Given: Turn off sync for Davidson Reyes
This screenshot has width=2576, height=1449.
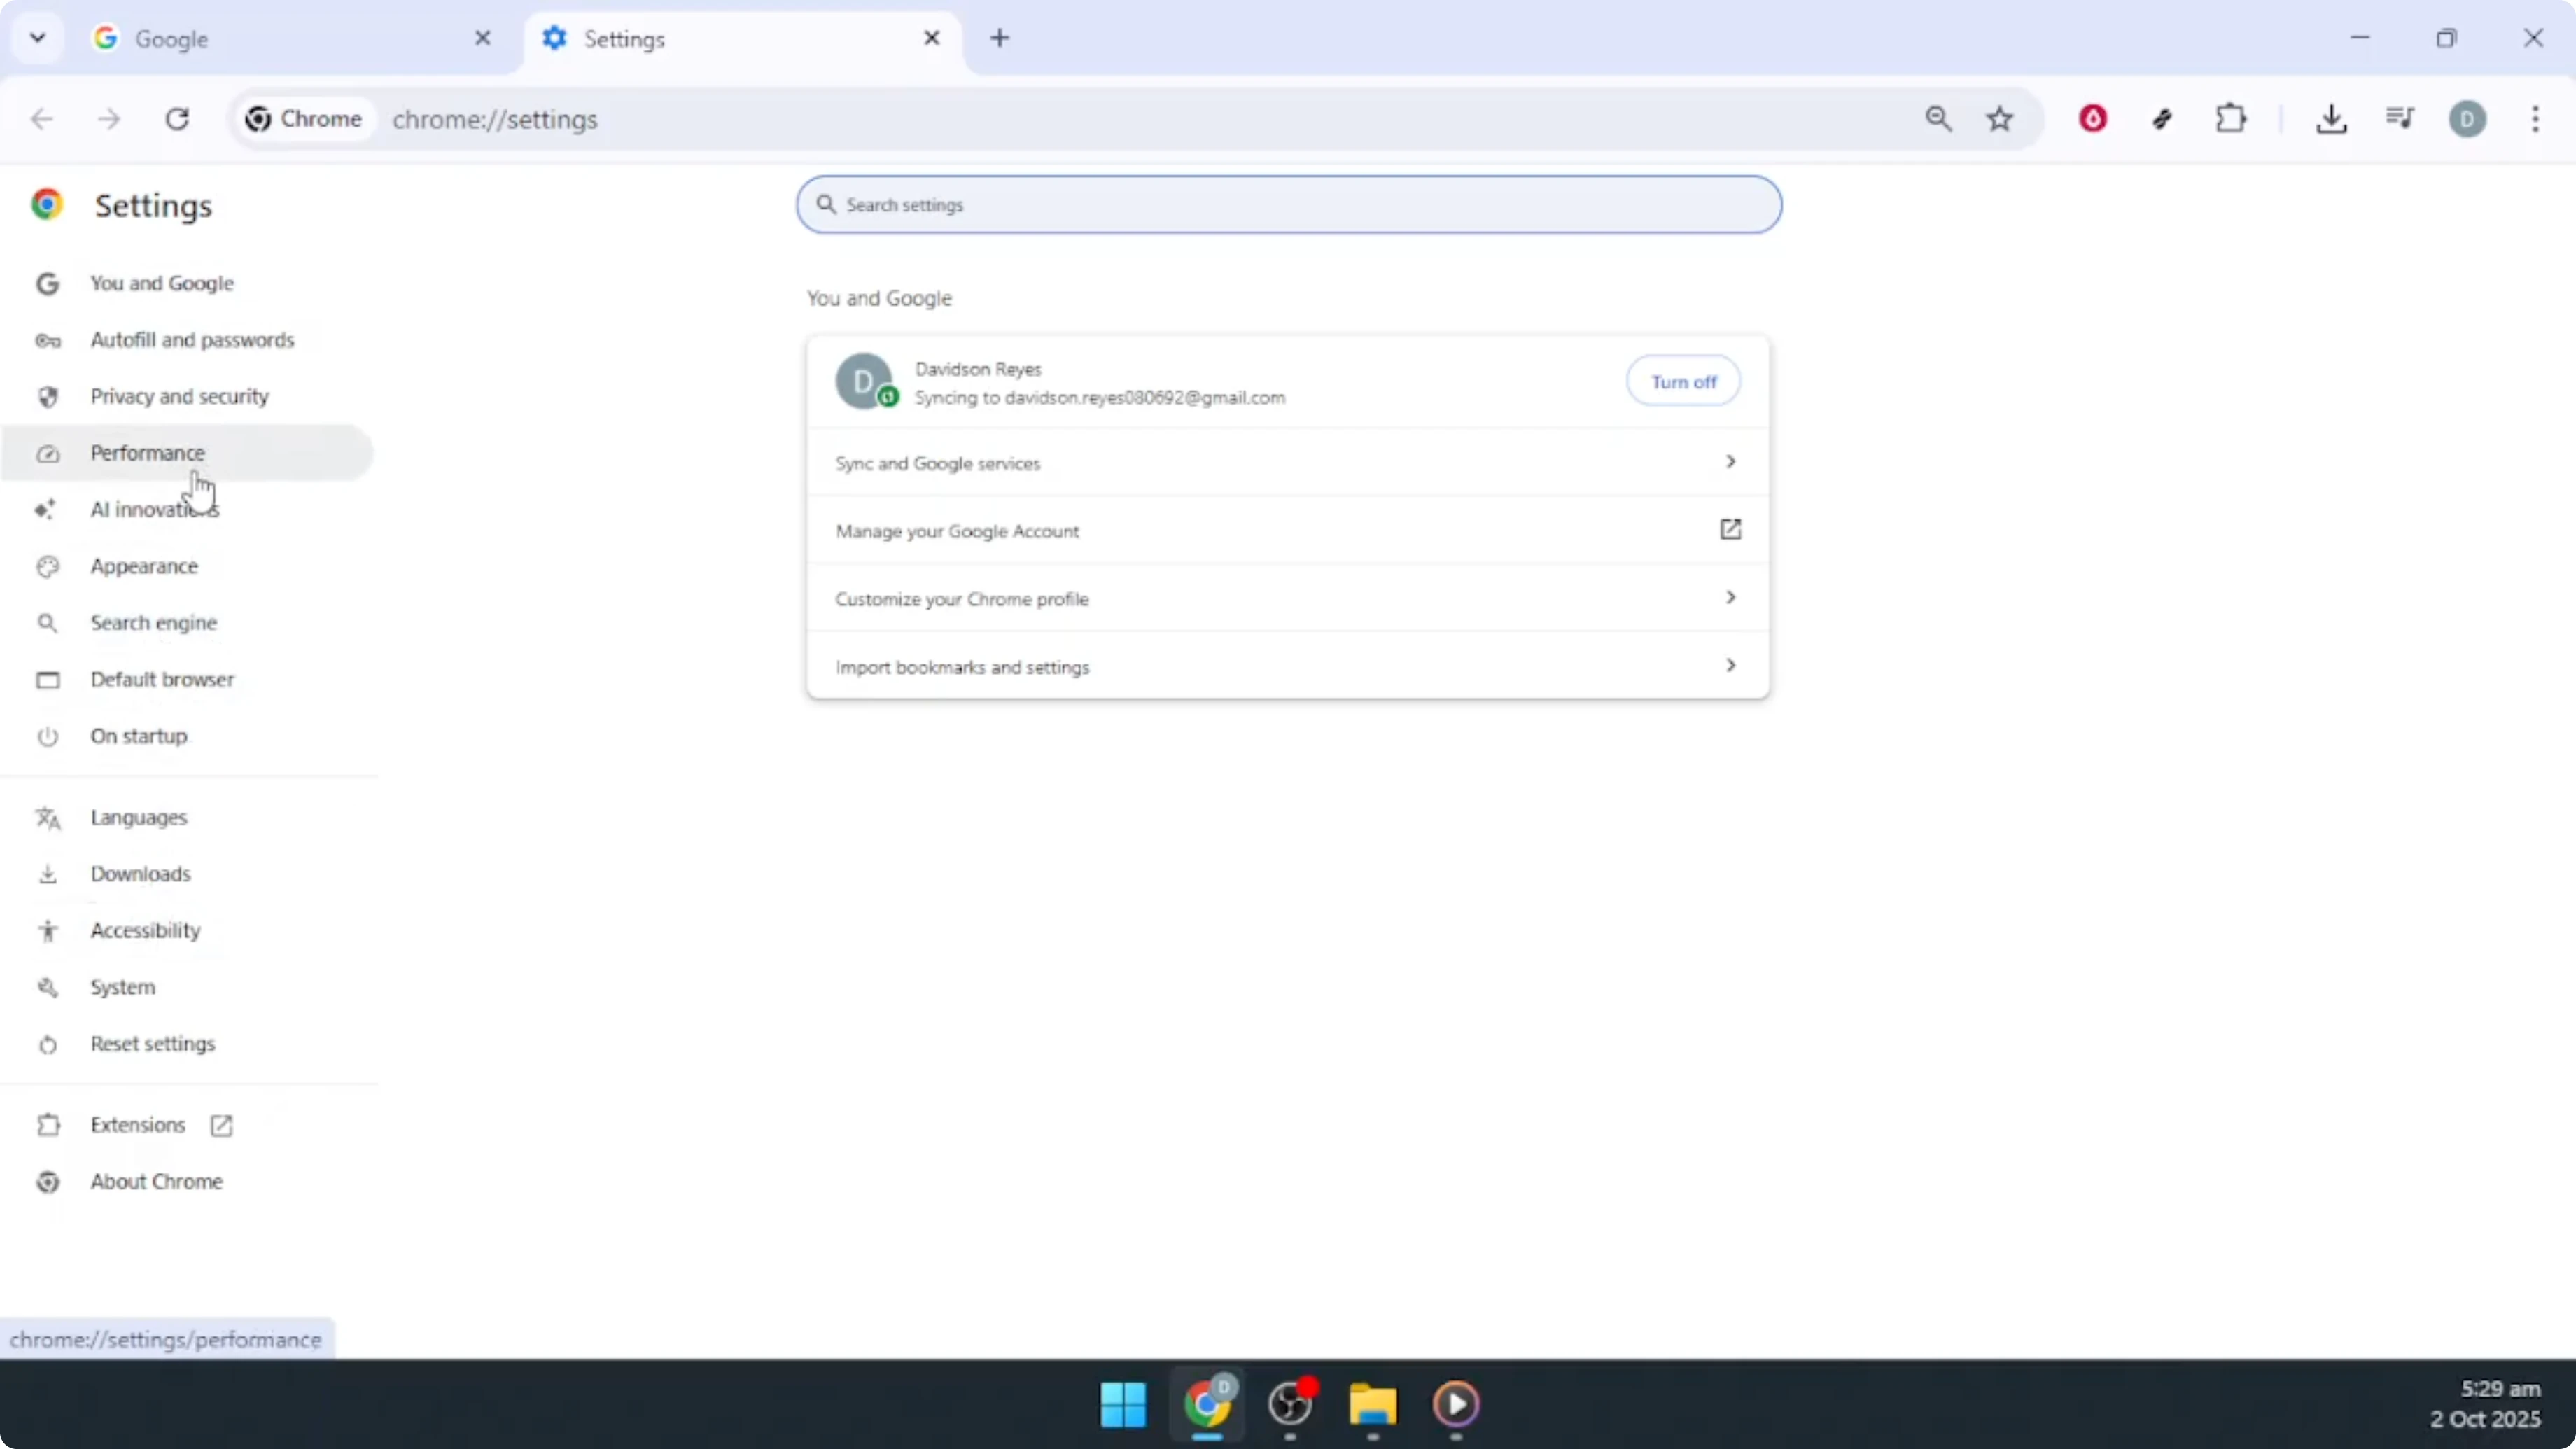Looking at the screenshot, I should pos(1683,381).
